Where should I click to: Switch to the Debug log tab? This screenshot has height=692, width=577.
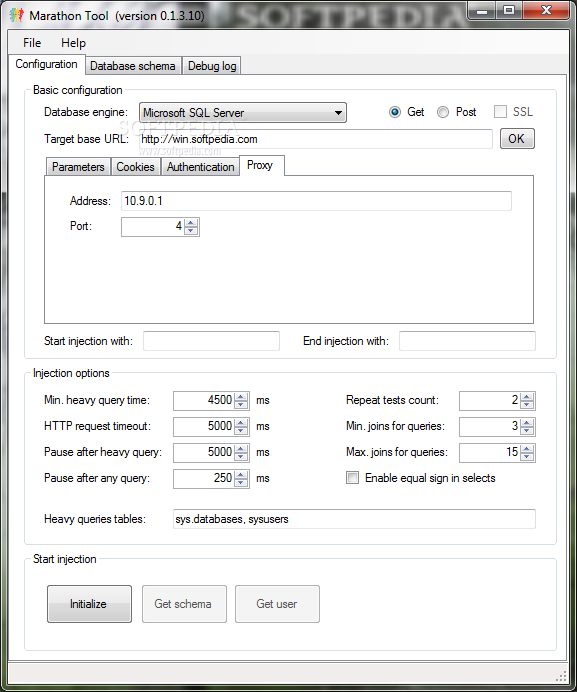(x=212, y=66)
